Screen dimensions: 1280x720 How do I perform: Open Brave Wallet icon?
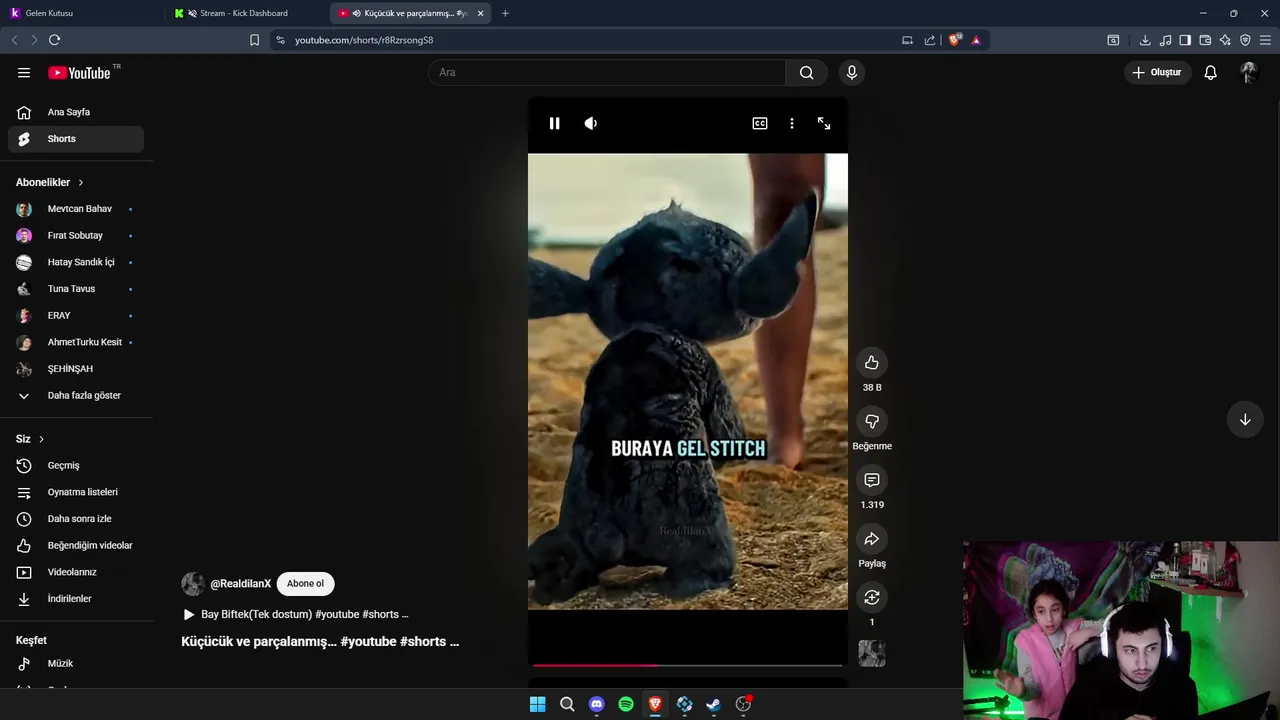1205,40
